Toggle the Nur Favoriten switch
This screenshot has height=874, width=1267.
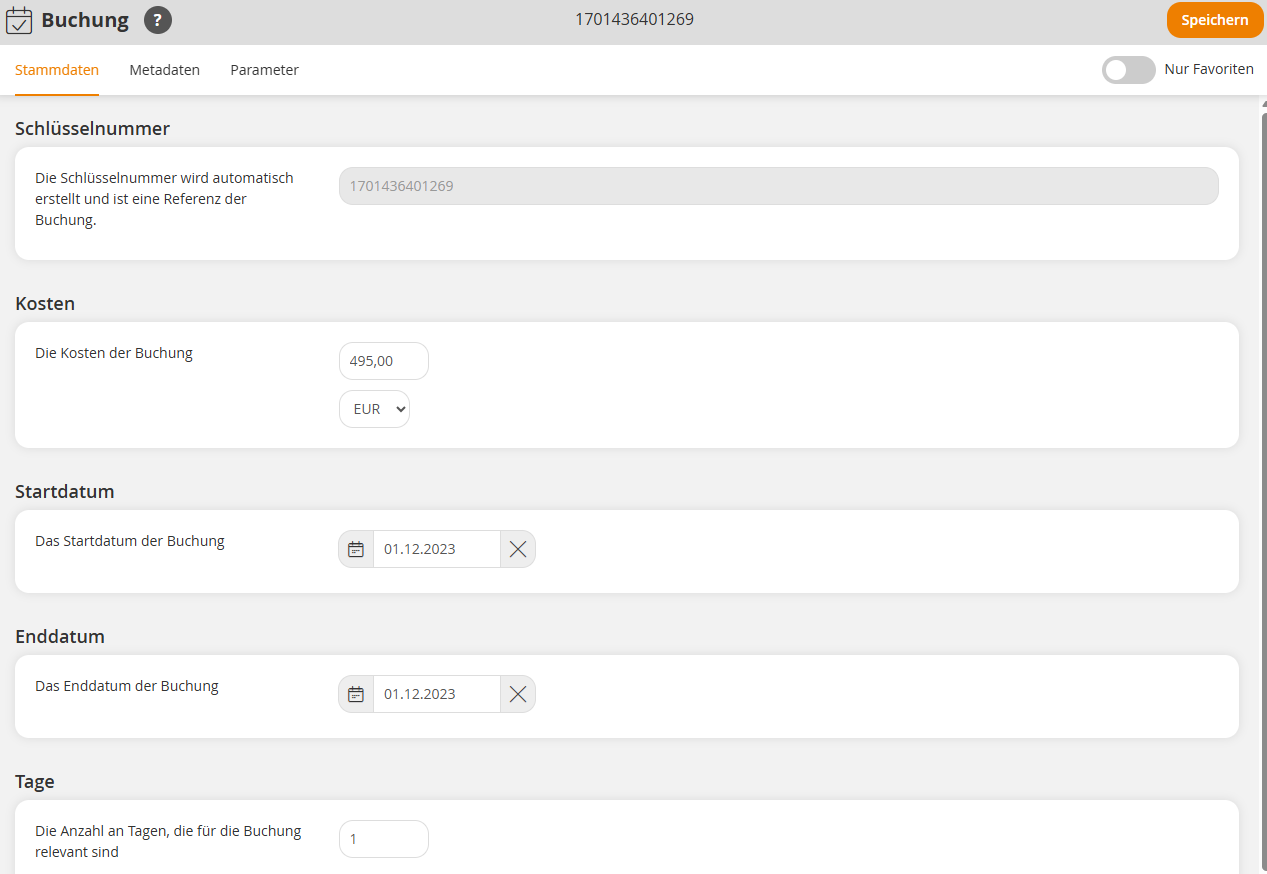coord(1129,70)
